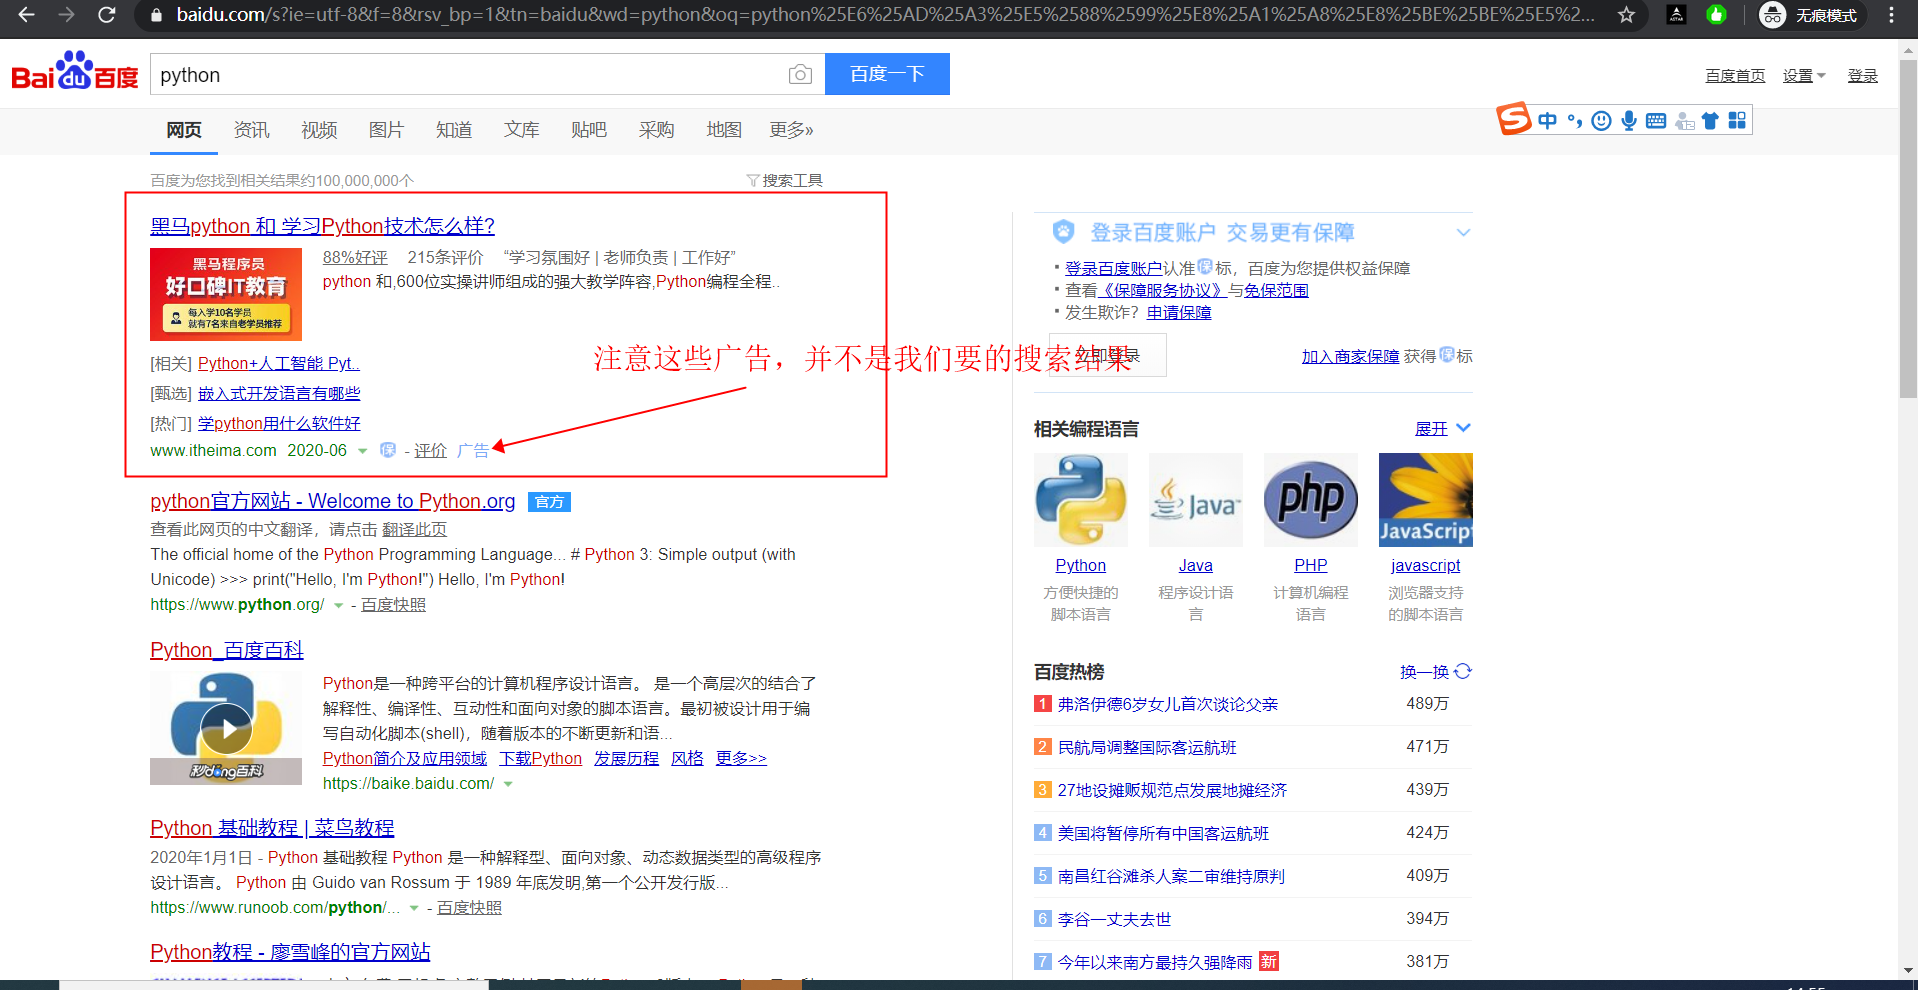Click the 百度一下 search button
Viewport: 1918px width, 990px height.
(887, 74)
